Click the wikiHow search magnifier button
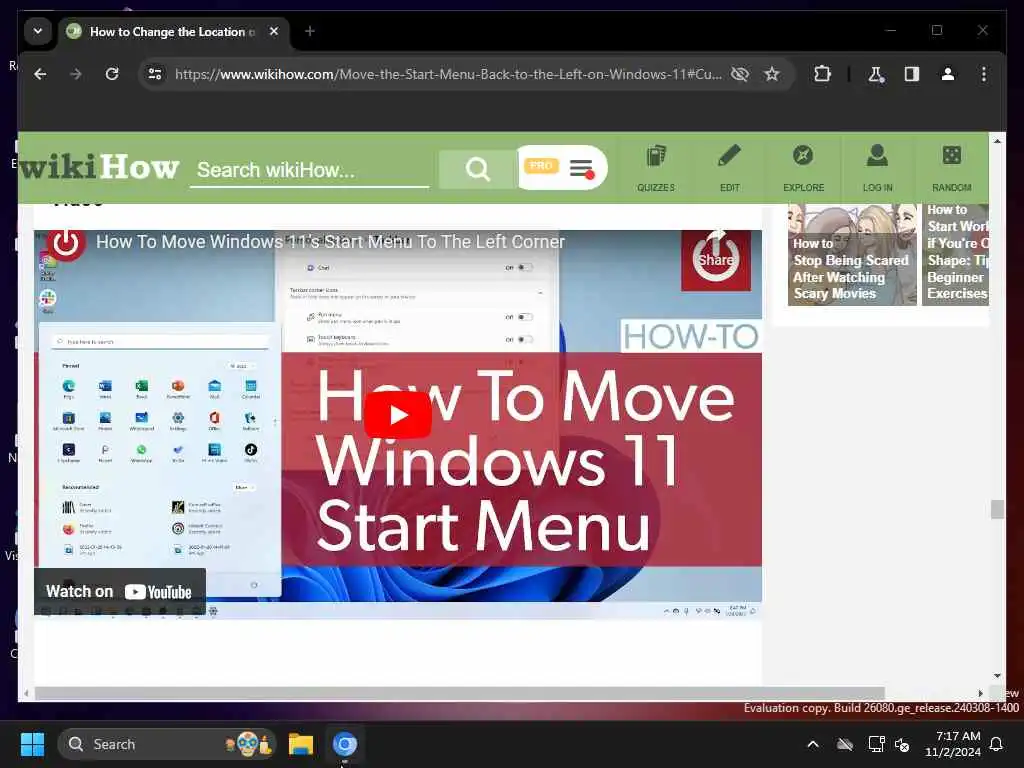 477,170
